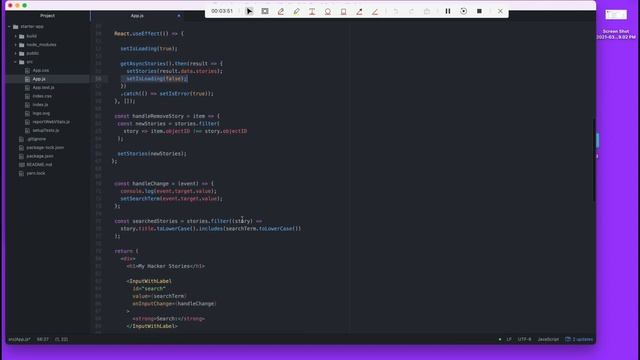
Task: Open package.json in the project tree
Action: pos(40,156)
